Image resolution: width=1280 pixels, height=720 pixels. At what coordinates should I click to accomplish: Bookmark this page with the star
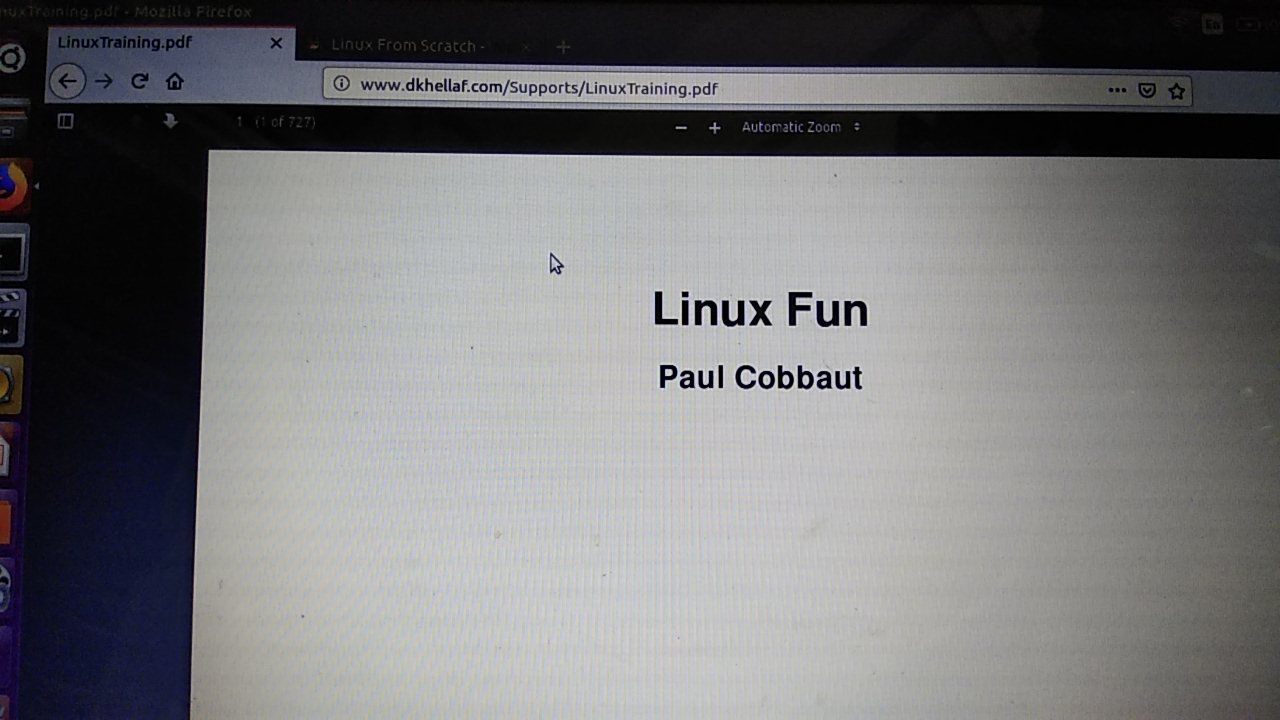coord(1177,91)
